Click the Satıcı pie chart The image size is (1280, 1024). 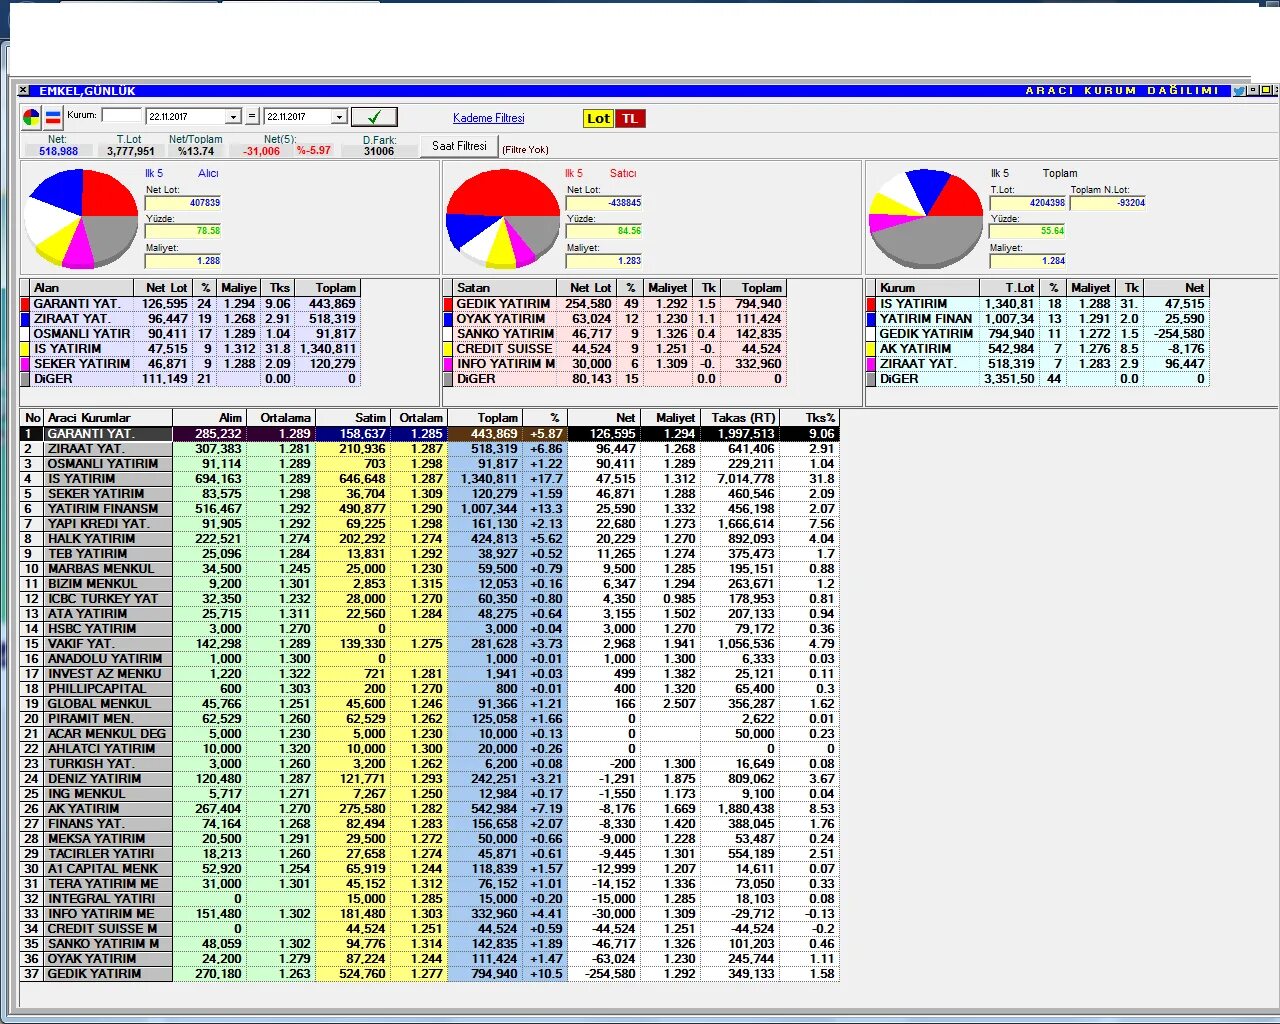pyautogui.click(x=502, y=218)
